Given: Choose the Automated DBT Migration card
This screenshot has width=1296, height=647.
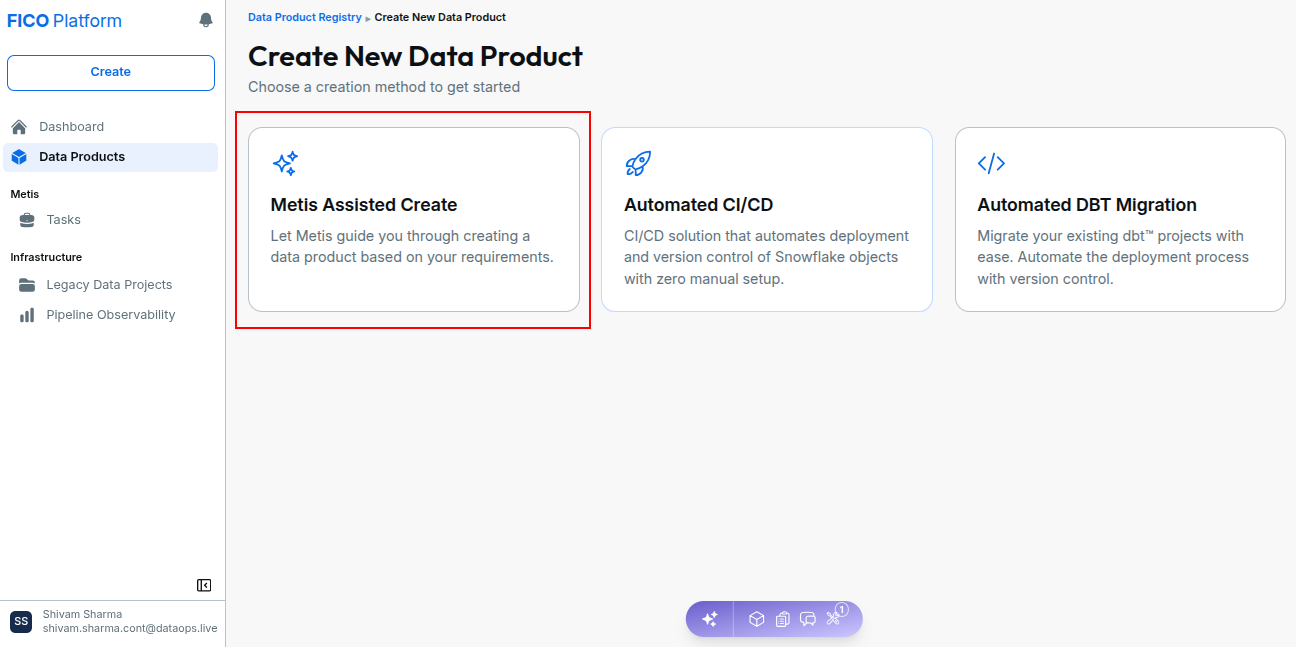Looking at the screenshot, I should 1120,219.
